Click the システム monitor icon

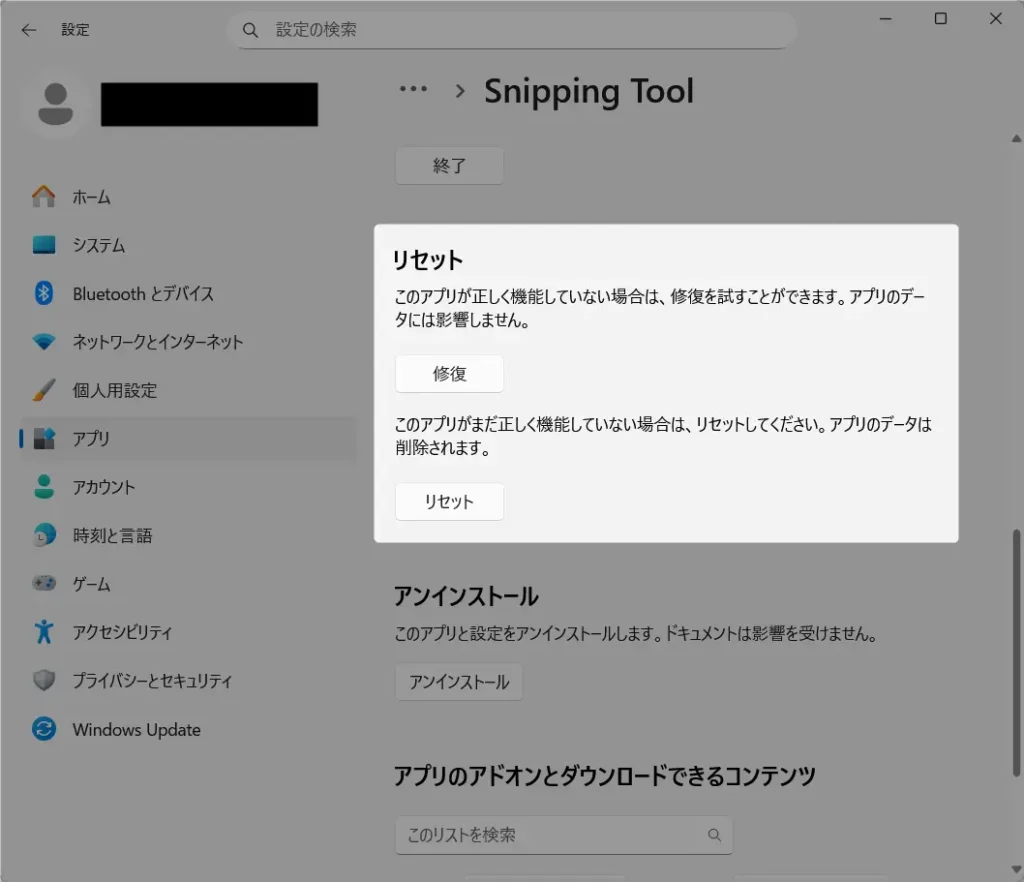(x=44, y=245)
